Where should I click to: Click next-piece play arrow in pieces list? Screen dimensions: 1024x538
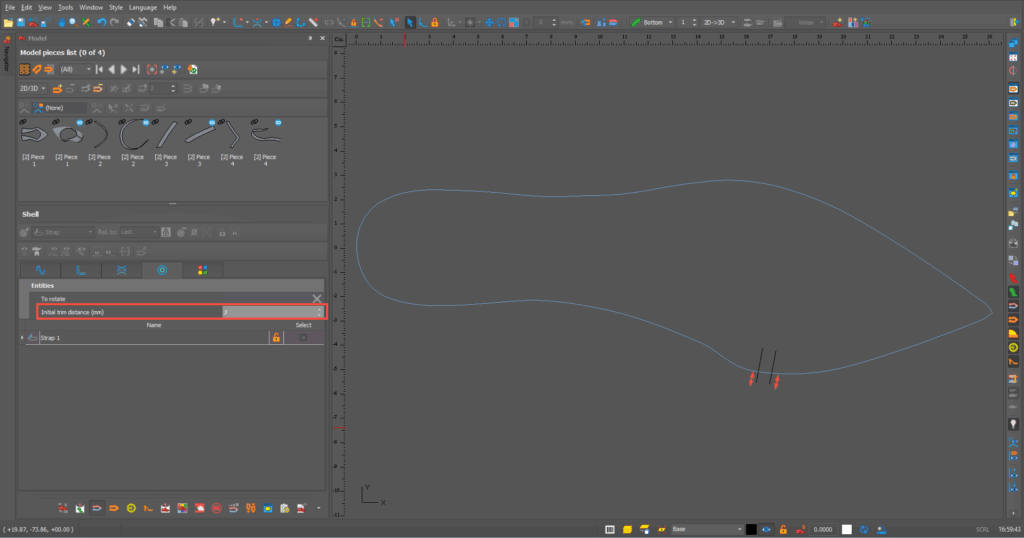click(123, 69)
